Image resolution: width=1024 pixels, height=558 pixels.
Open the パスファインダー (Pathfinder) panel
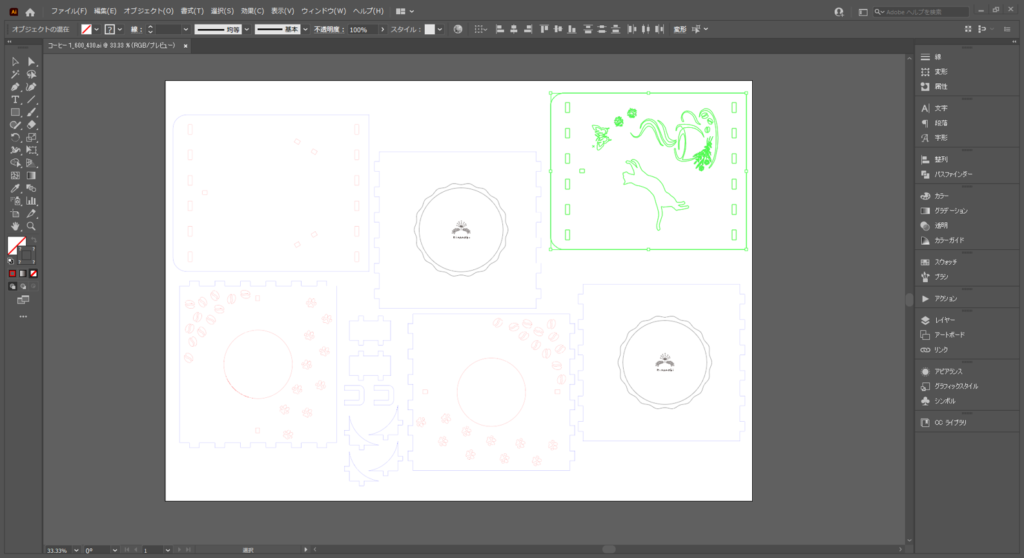(952, 174)
